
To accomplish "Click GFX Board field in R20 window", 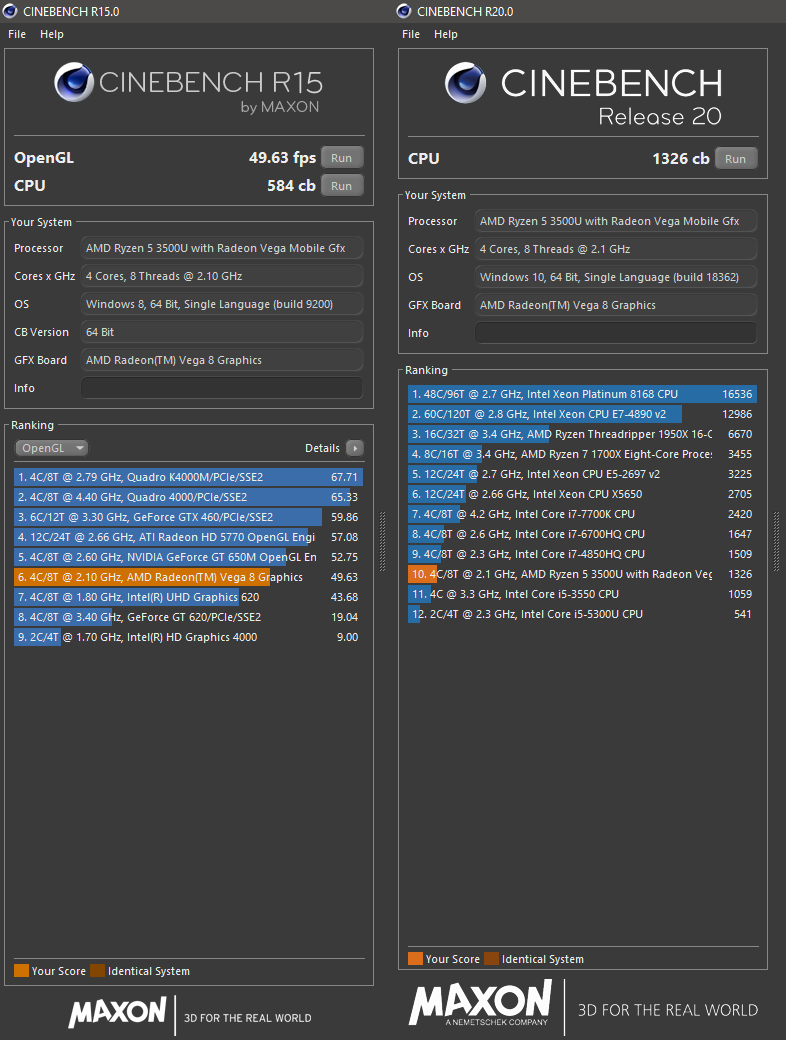I will [616, 305].
